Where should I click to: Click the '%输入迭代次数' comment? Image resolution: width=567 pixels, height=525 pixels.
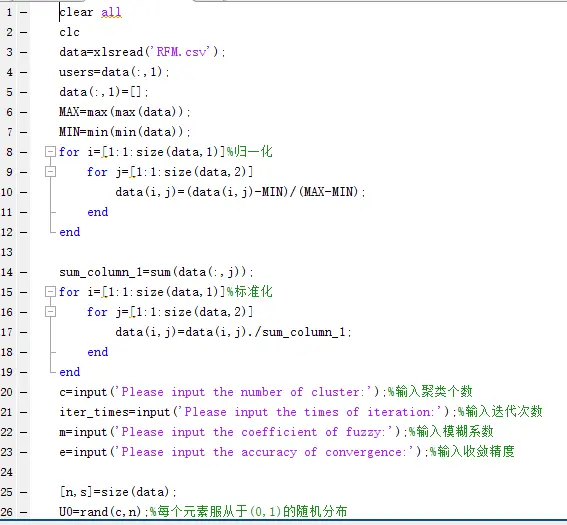click(x=500, y=411)
